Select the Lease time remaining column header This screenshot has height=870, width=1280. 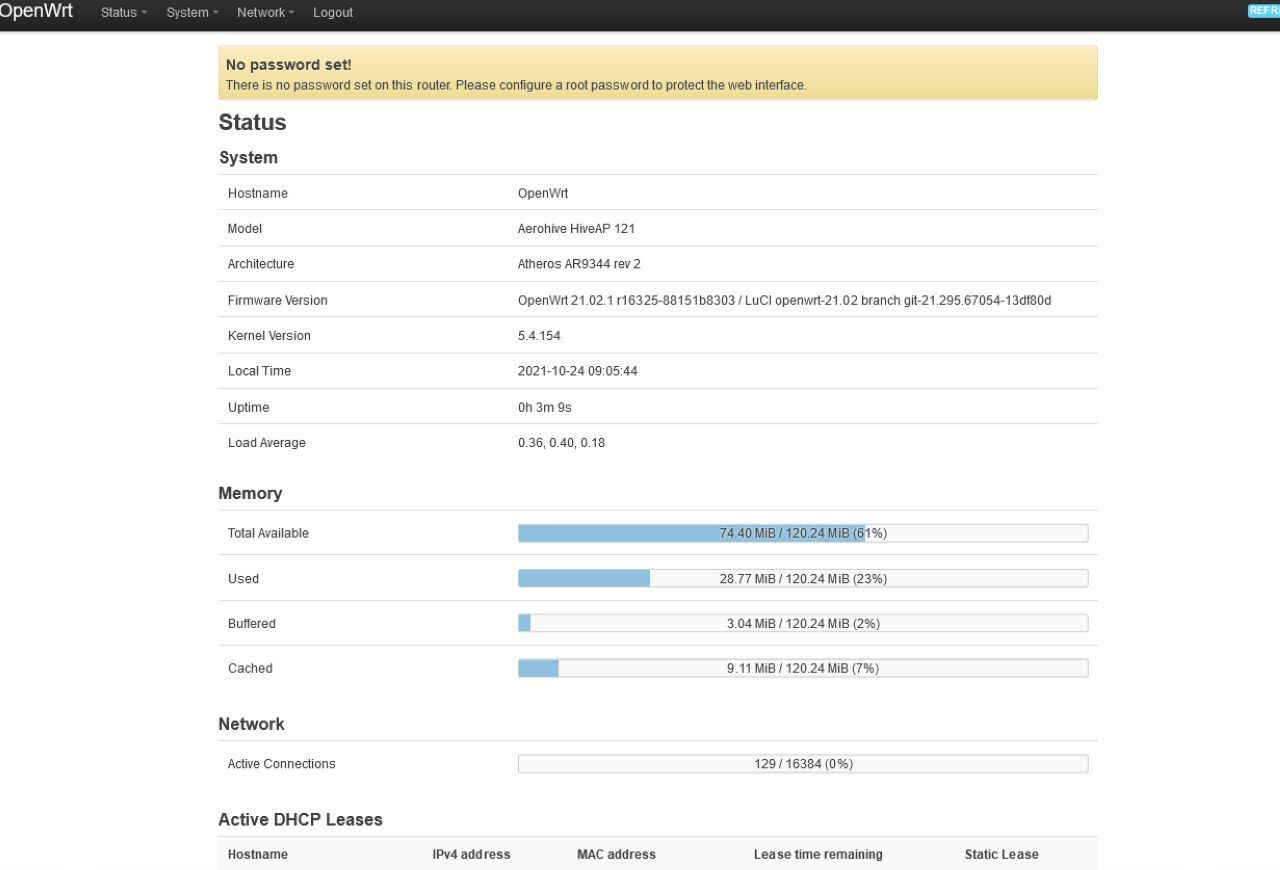coord(818,854)
